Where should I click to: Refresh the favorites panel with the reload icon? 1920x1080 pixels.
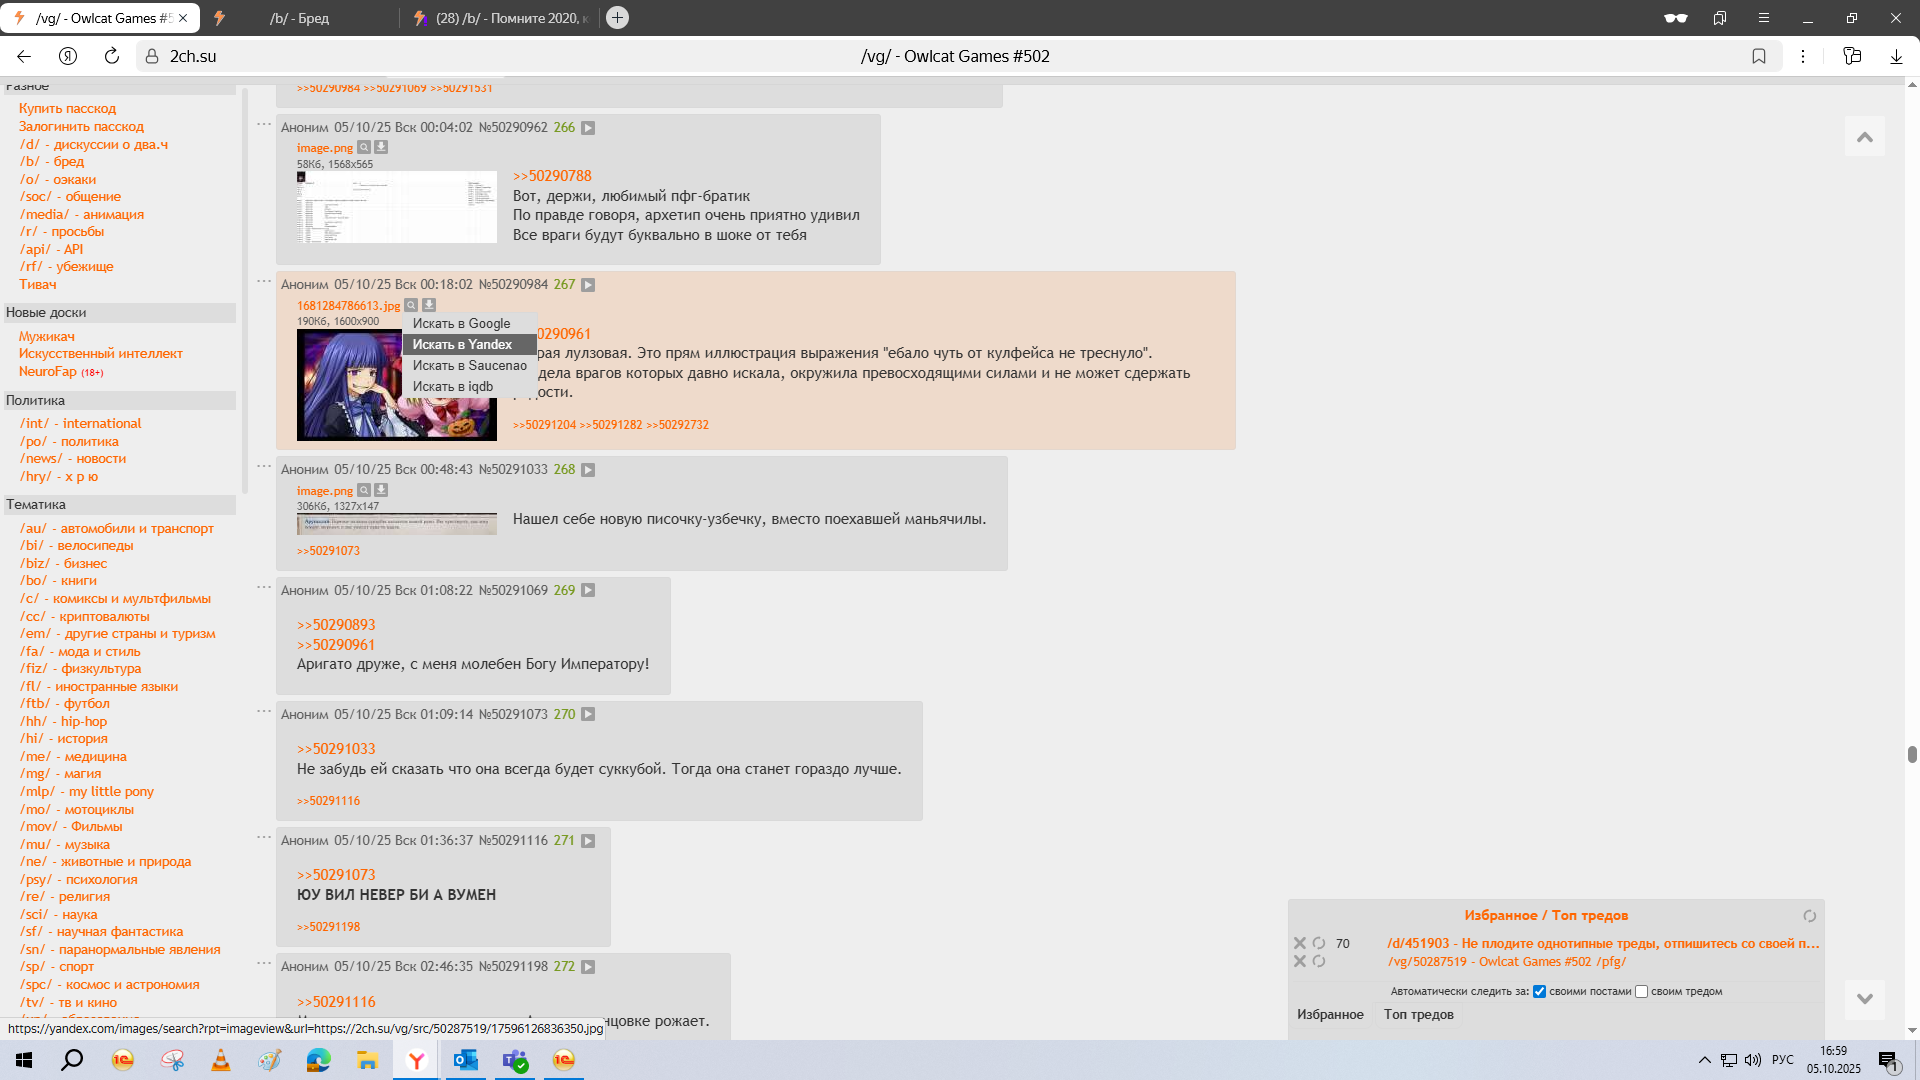click(1809, 916)
